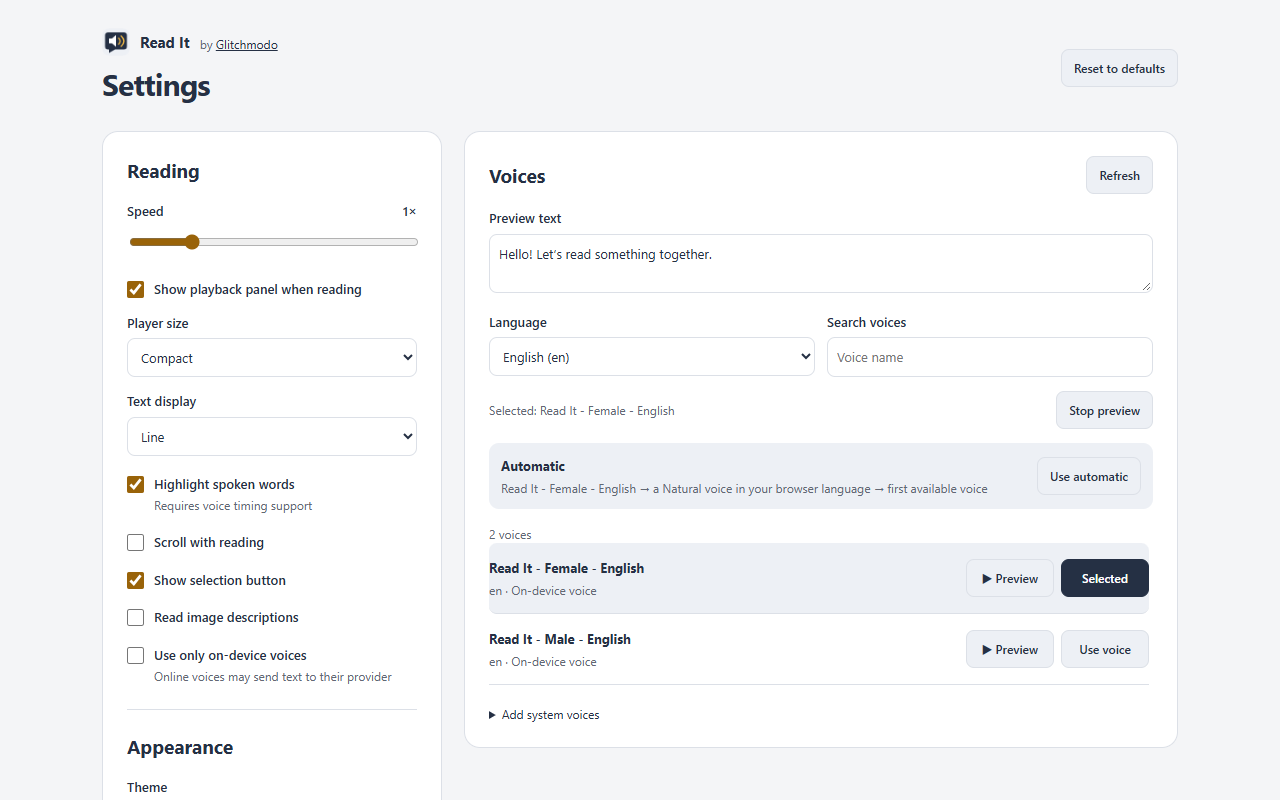
Task: Click the 'Appearance' section heading
Action: tap(180, 748)
